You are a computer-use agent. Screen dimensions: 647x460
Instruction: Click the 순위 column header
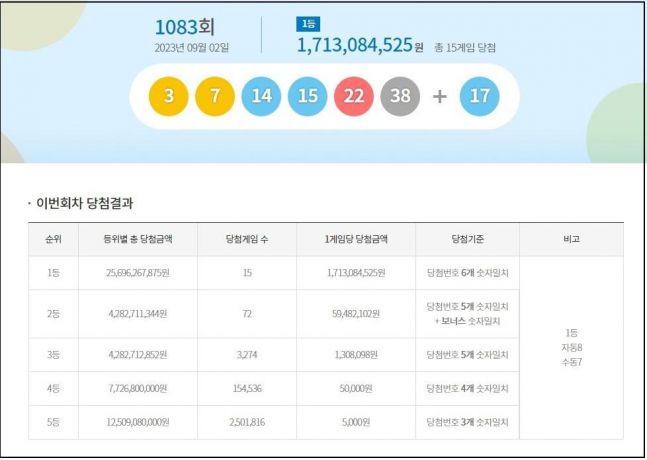point(52,240)
